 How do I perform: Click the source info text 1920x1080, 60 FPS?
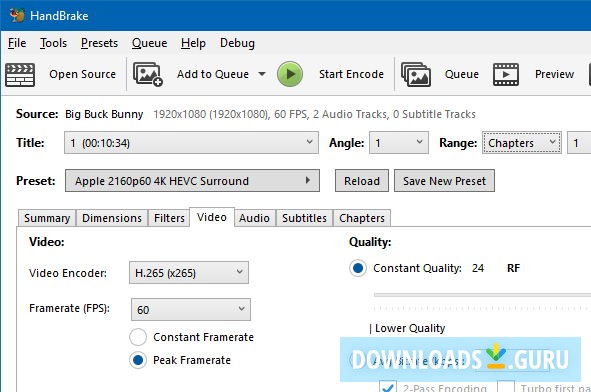(x=314, y=114)
